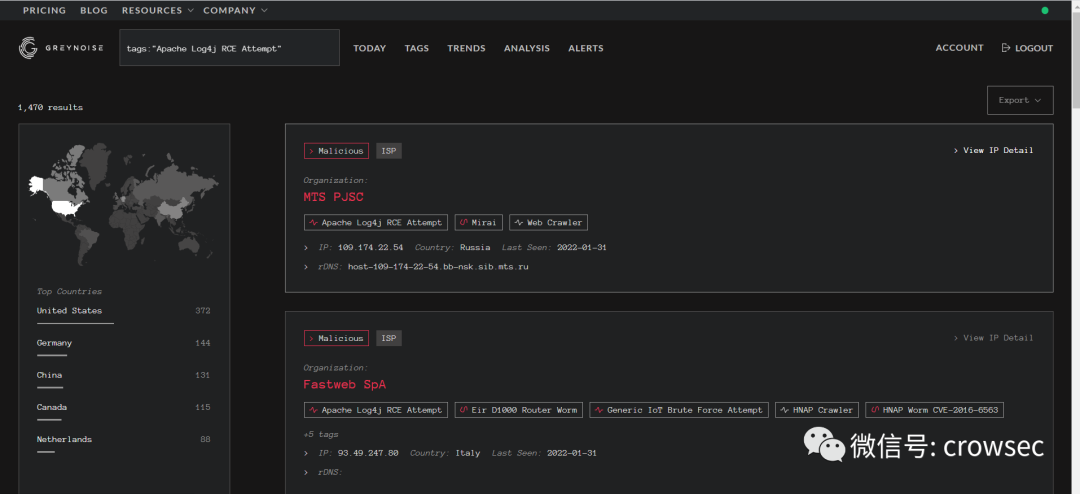1080x494 pixels.
Task: Expand the COMPANY dropdown menu
Action: click(236, 10)
